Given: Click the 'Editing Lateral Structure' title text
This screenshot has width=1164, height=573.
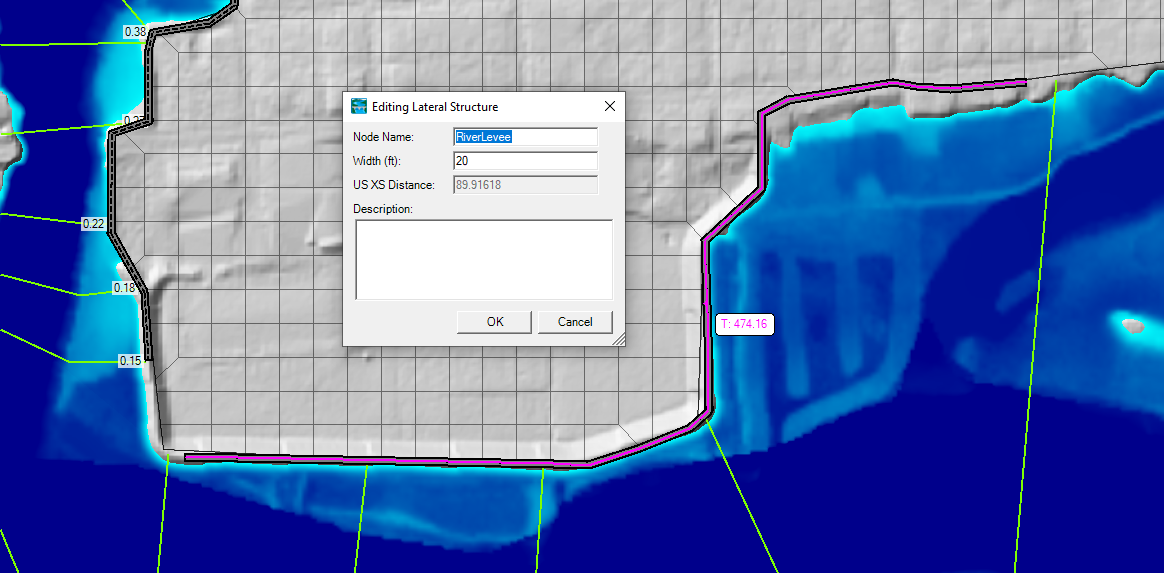Looking at the screenshot, I should pos(435,107).
